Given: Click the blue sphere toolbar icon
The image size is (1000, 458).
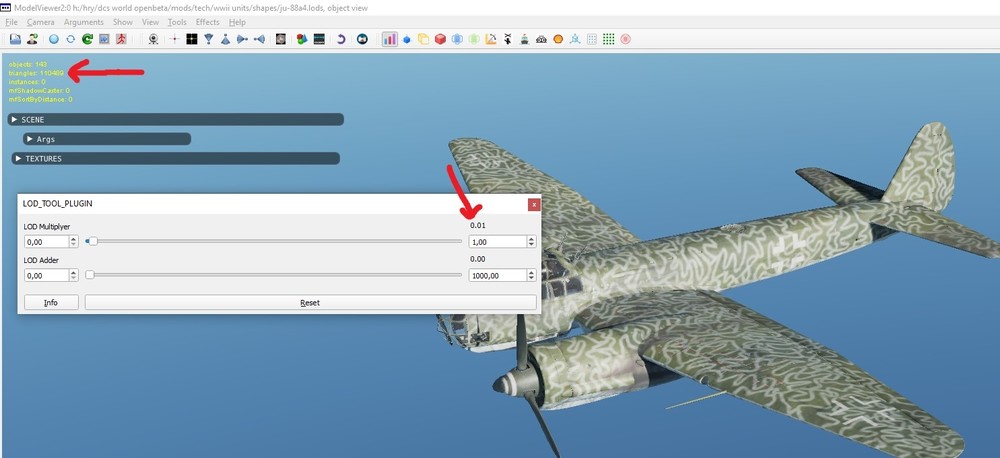Looking at the screenshot, I should (x=54, y=39).
